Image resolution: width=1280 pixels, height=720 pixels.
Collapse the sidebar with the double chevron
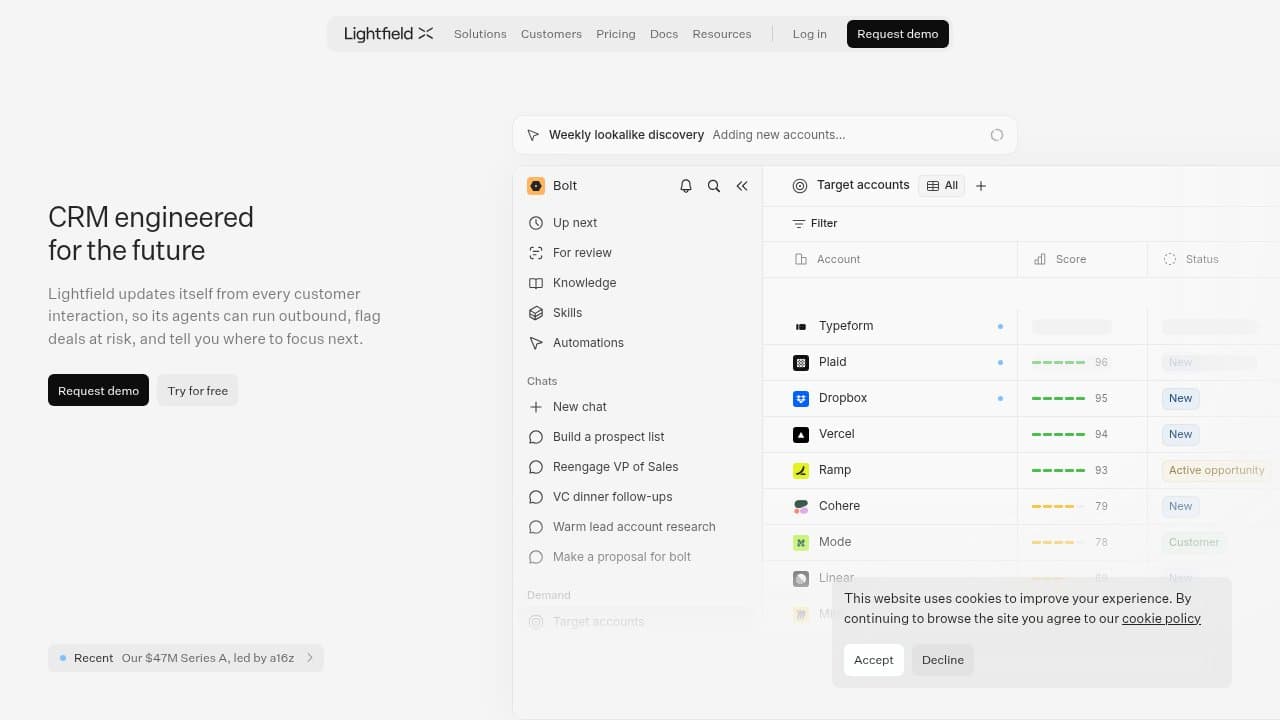pyautogui.click(x=742, y=186)
